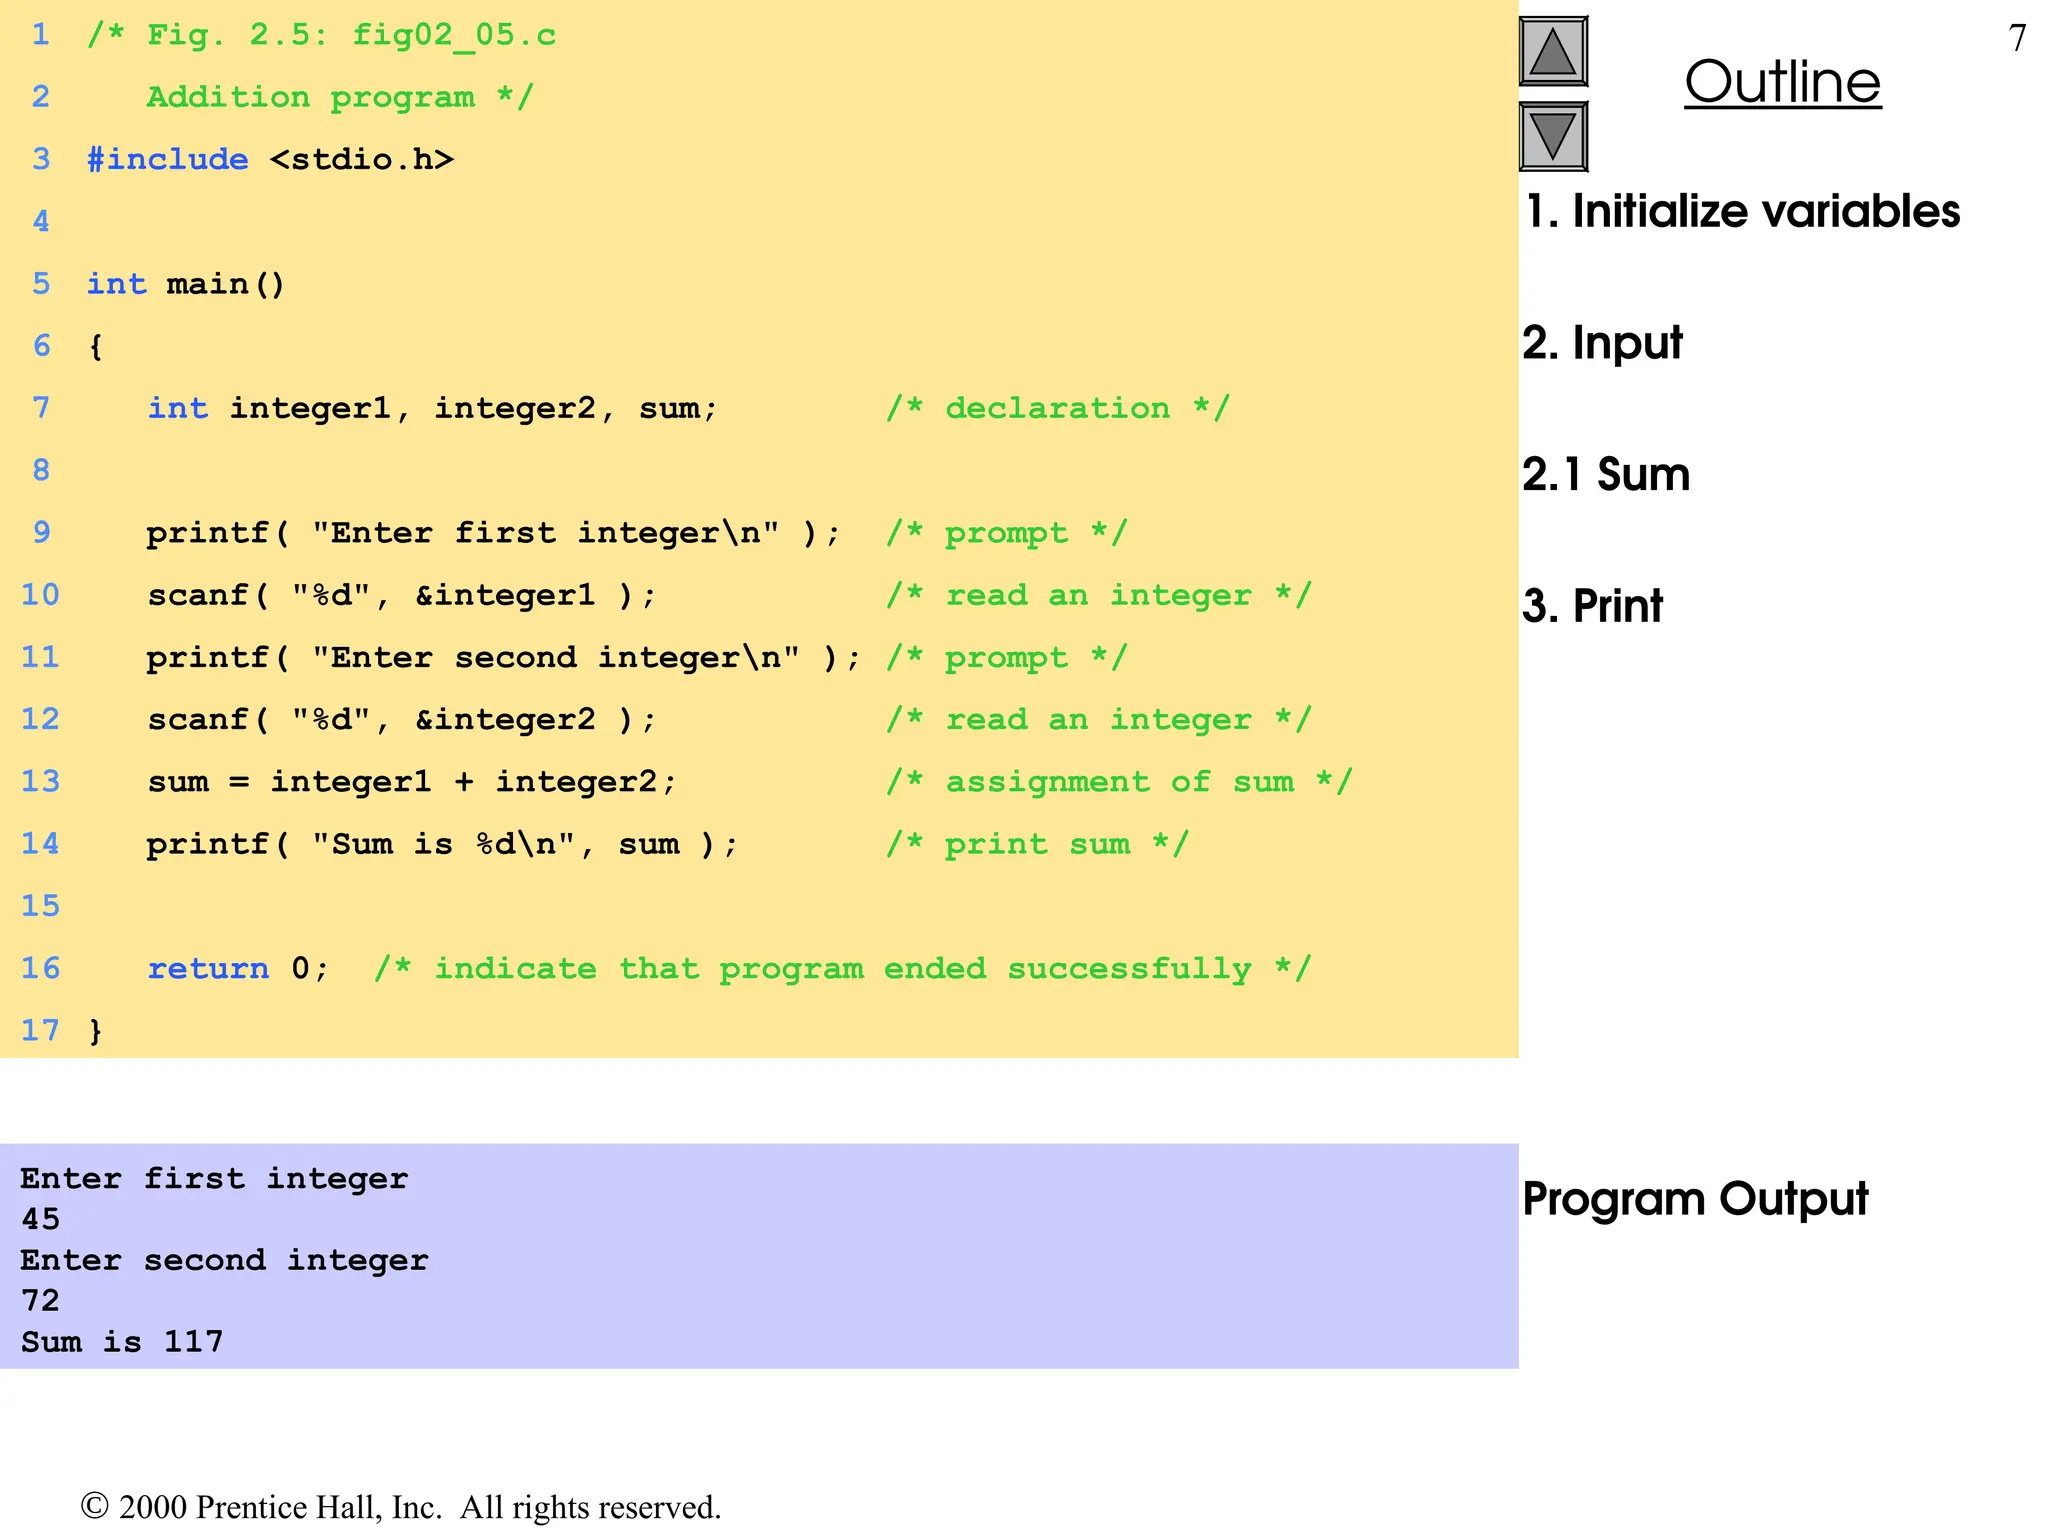Click 'Enter second integer' in output box

point(224,1260)
